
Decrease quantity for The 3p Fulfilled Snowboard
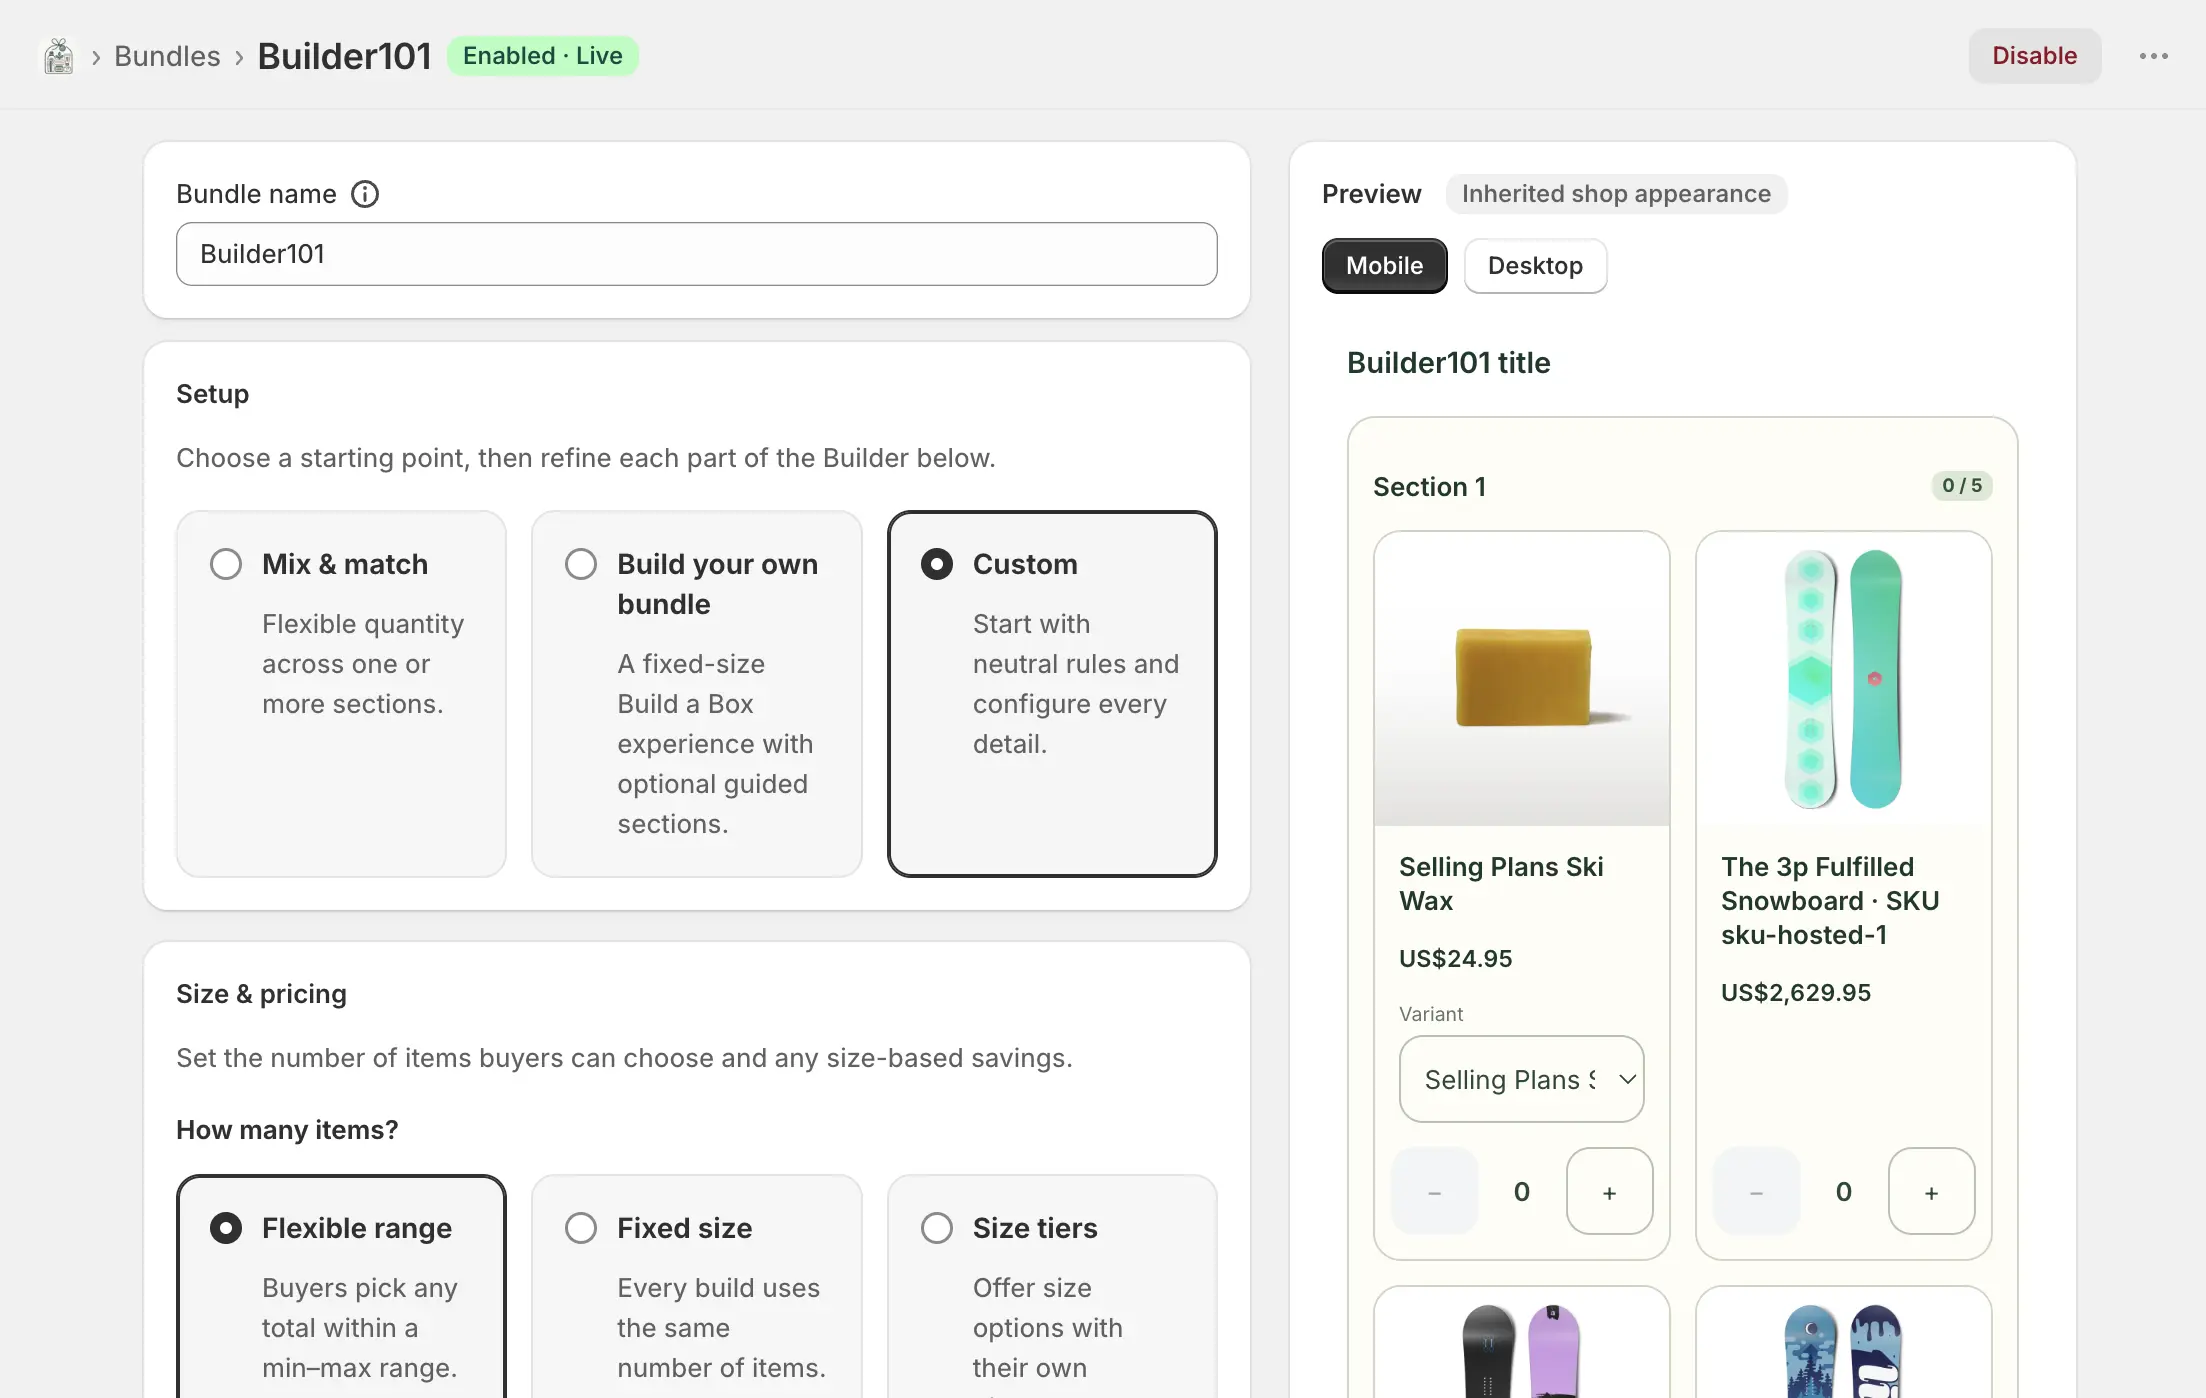tap(1756, 1191)
